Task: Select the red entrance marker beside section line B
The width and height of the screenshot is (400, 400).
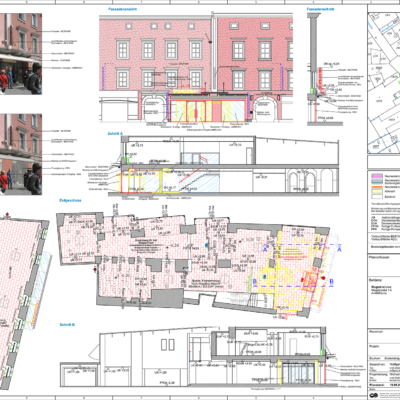Action: (323, 278)
